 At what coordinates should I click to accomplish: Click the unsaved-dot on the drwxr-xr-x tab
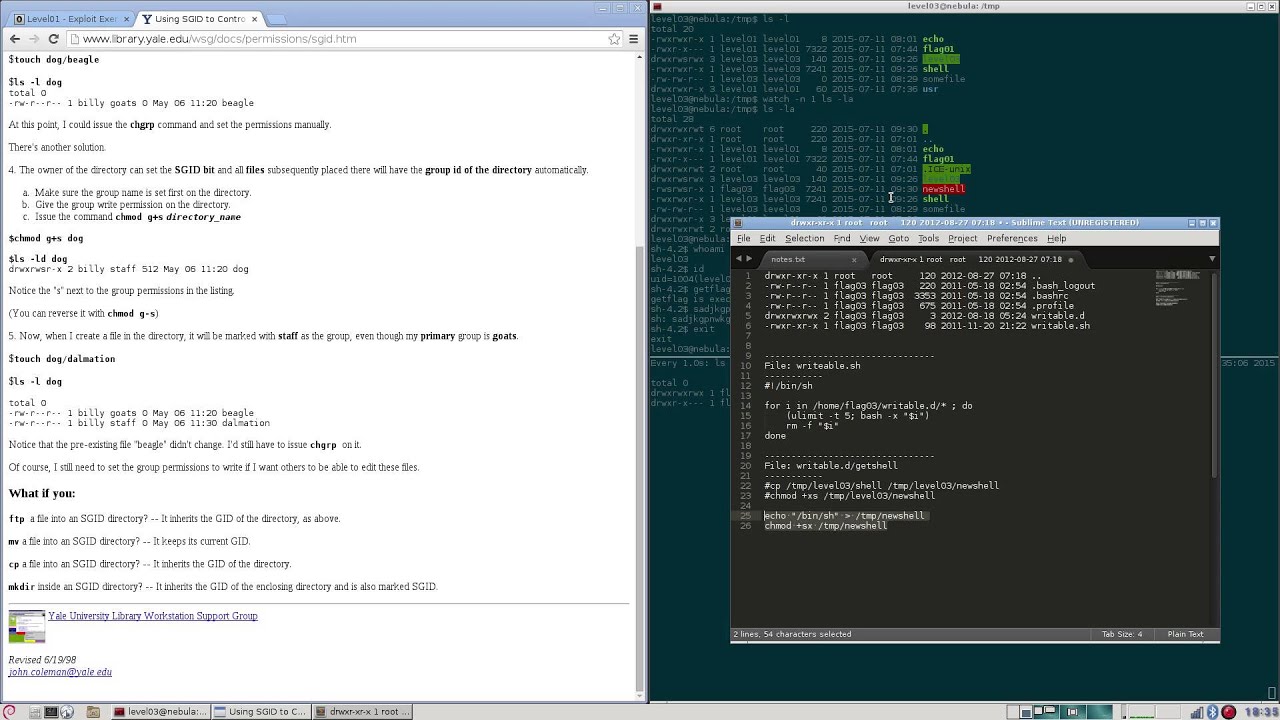click(x=1071, y=260)
